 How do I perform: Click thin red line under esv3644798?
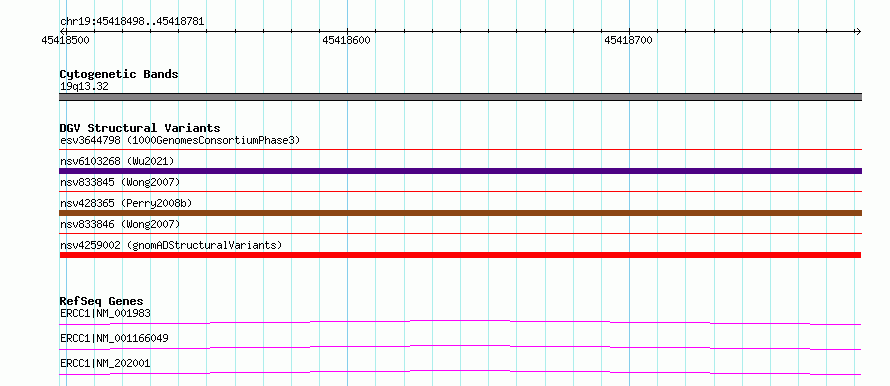point(460,150)
